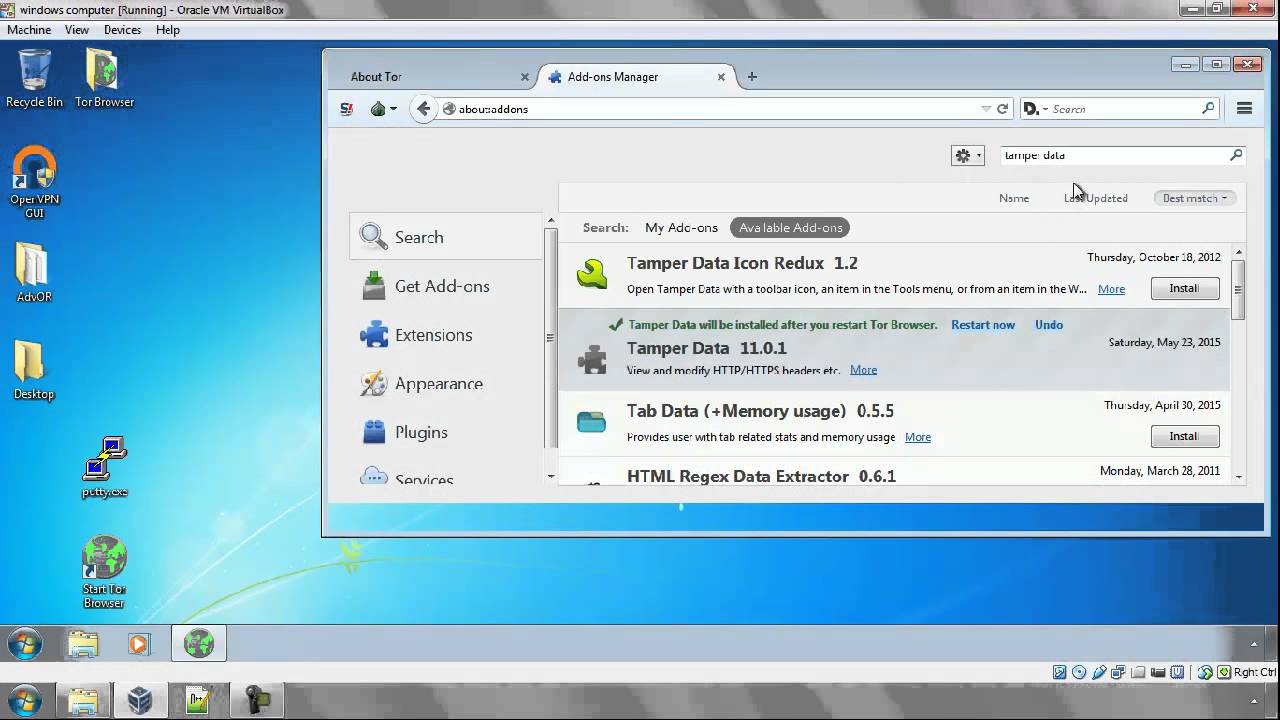Click the Tab Data folder icon
The height and width of the screenshot is (720, 1280).
coord(592,423)
